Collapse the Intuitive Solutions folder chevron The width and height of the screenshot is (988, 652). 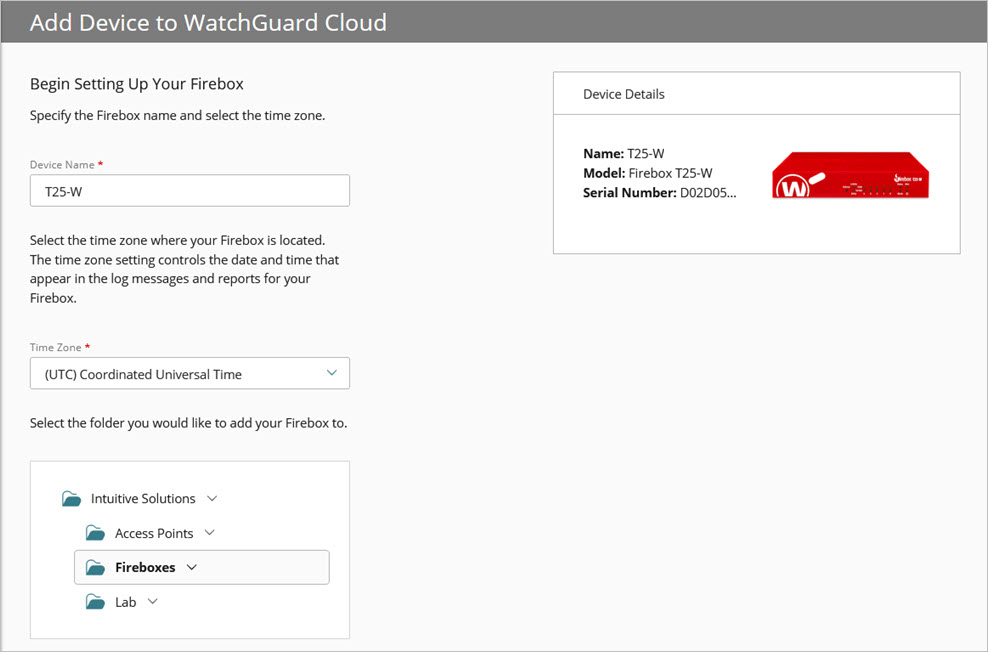point(212,498)
